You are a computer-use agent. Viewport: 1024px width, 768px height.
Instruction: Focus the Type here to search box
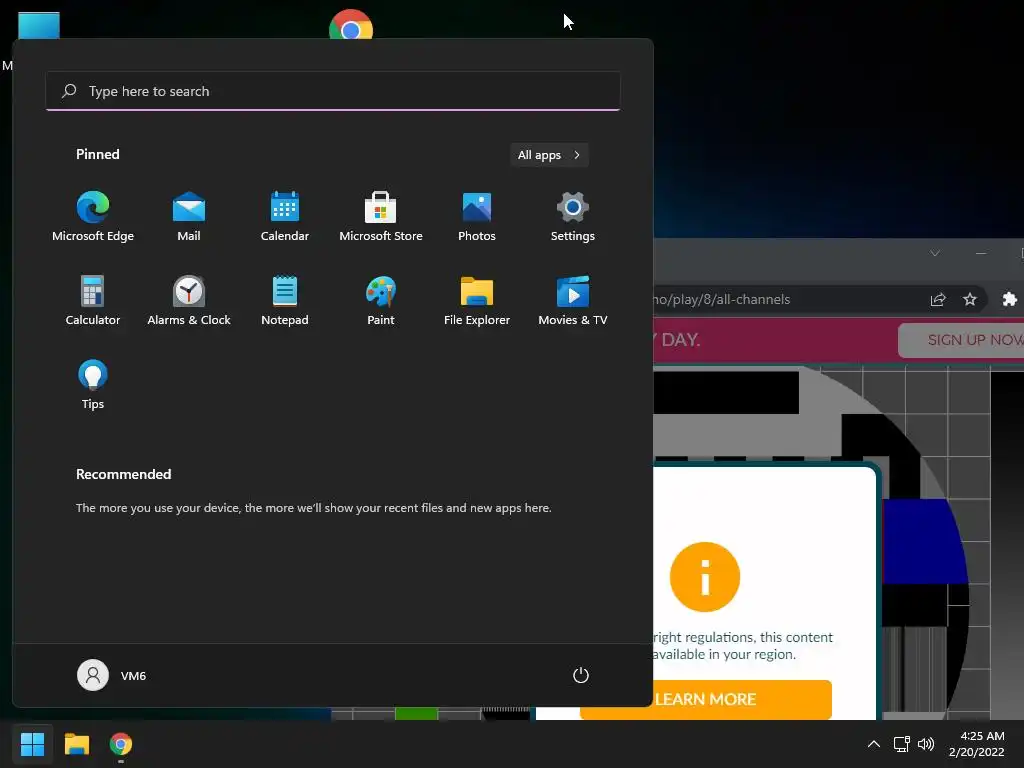[333, 91]
